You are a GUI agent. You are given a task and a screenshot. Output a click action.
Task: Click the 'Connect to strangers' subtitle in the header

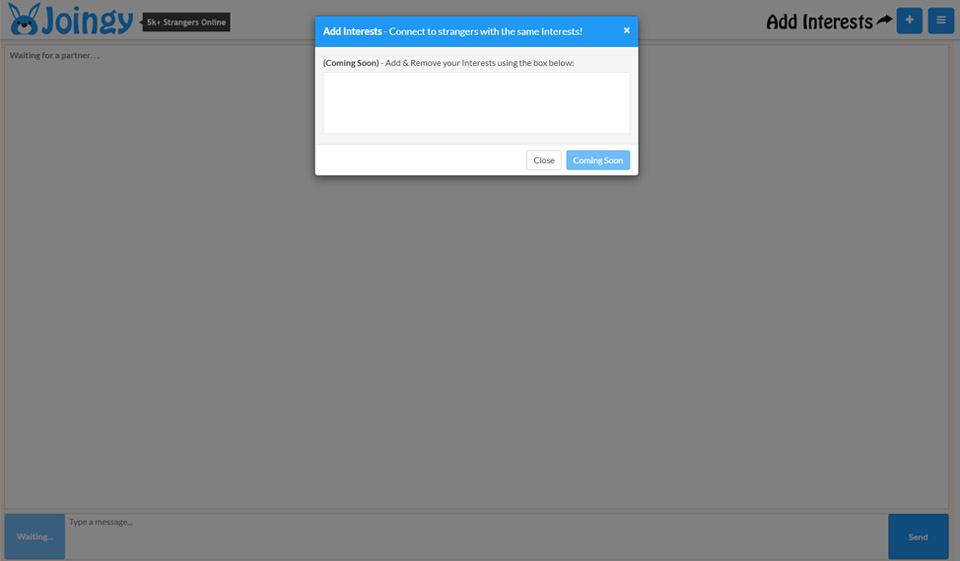485,32
